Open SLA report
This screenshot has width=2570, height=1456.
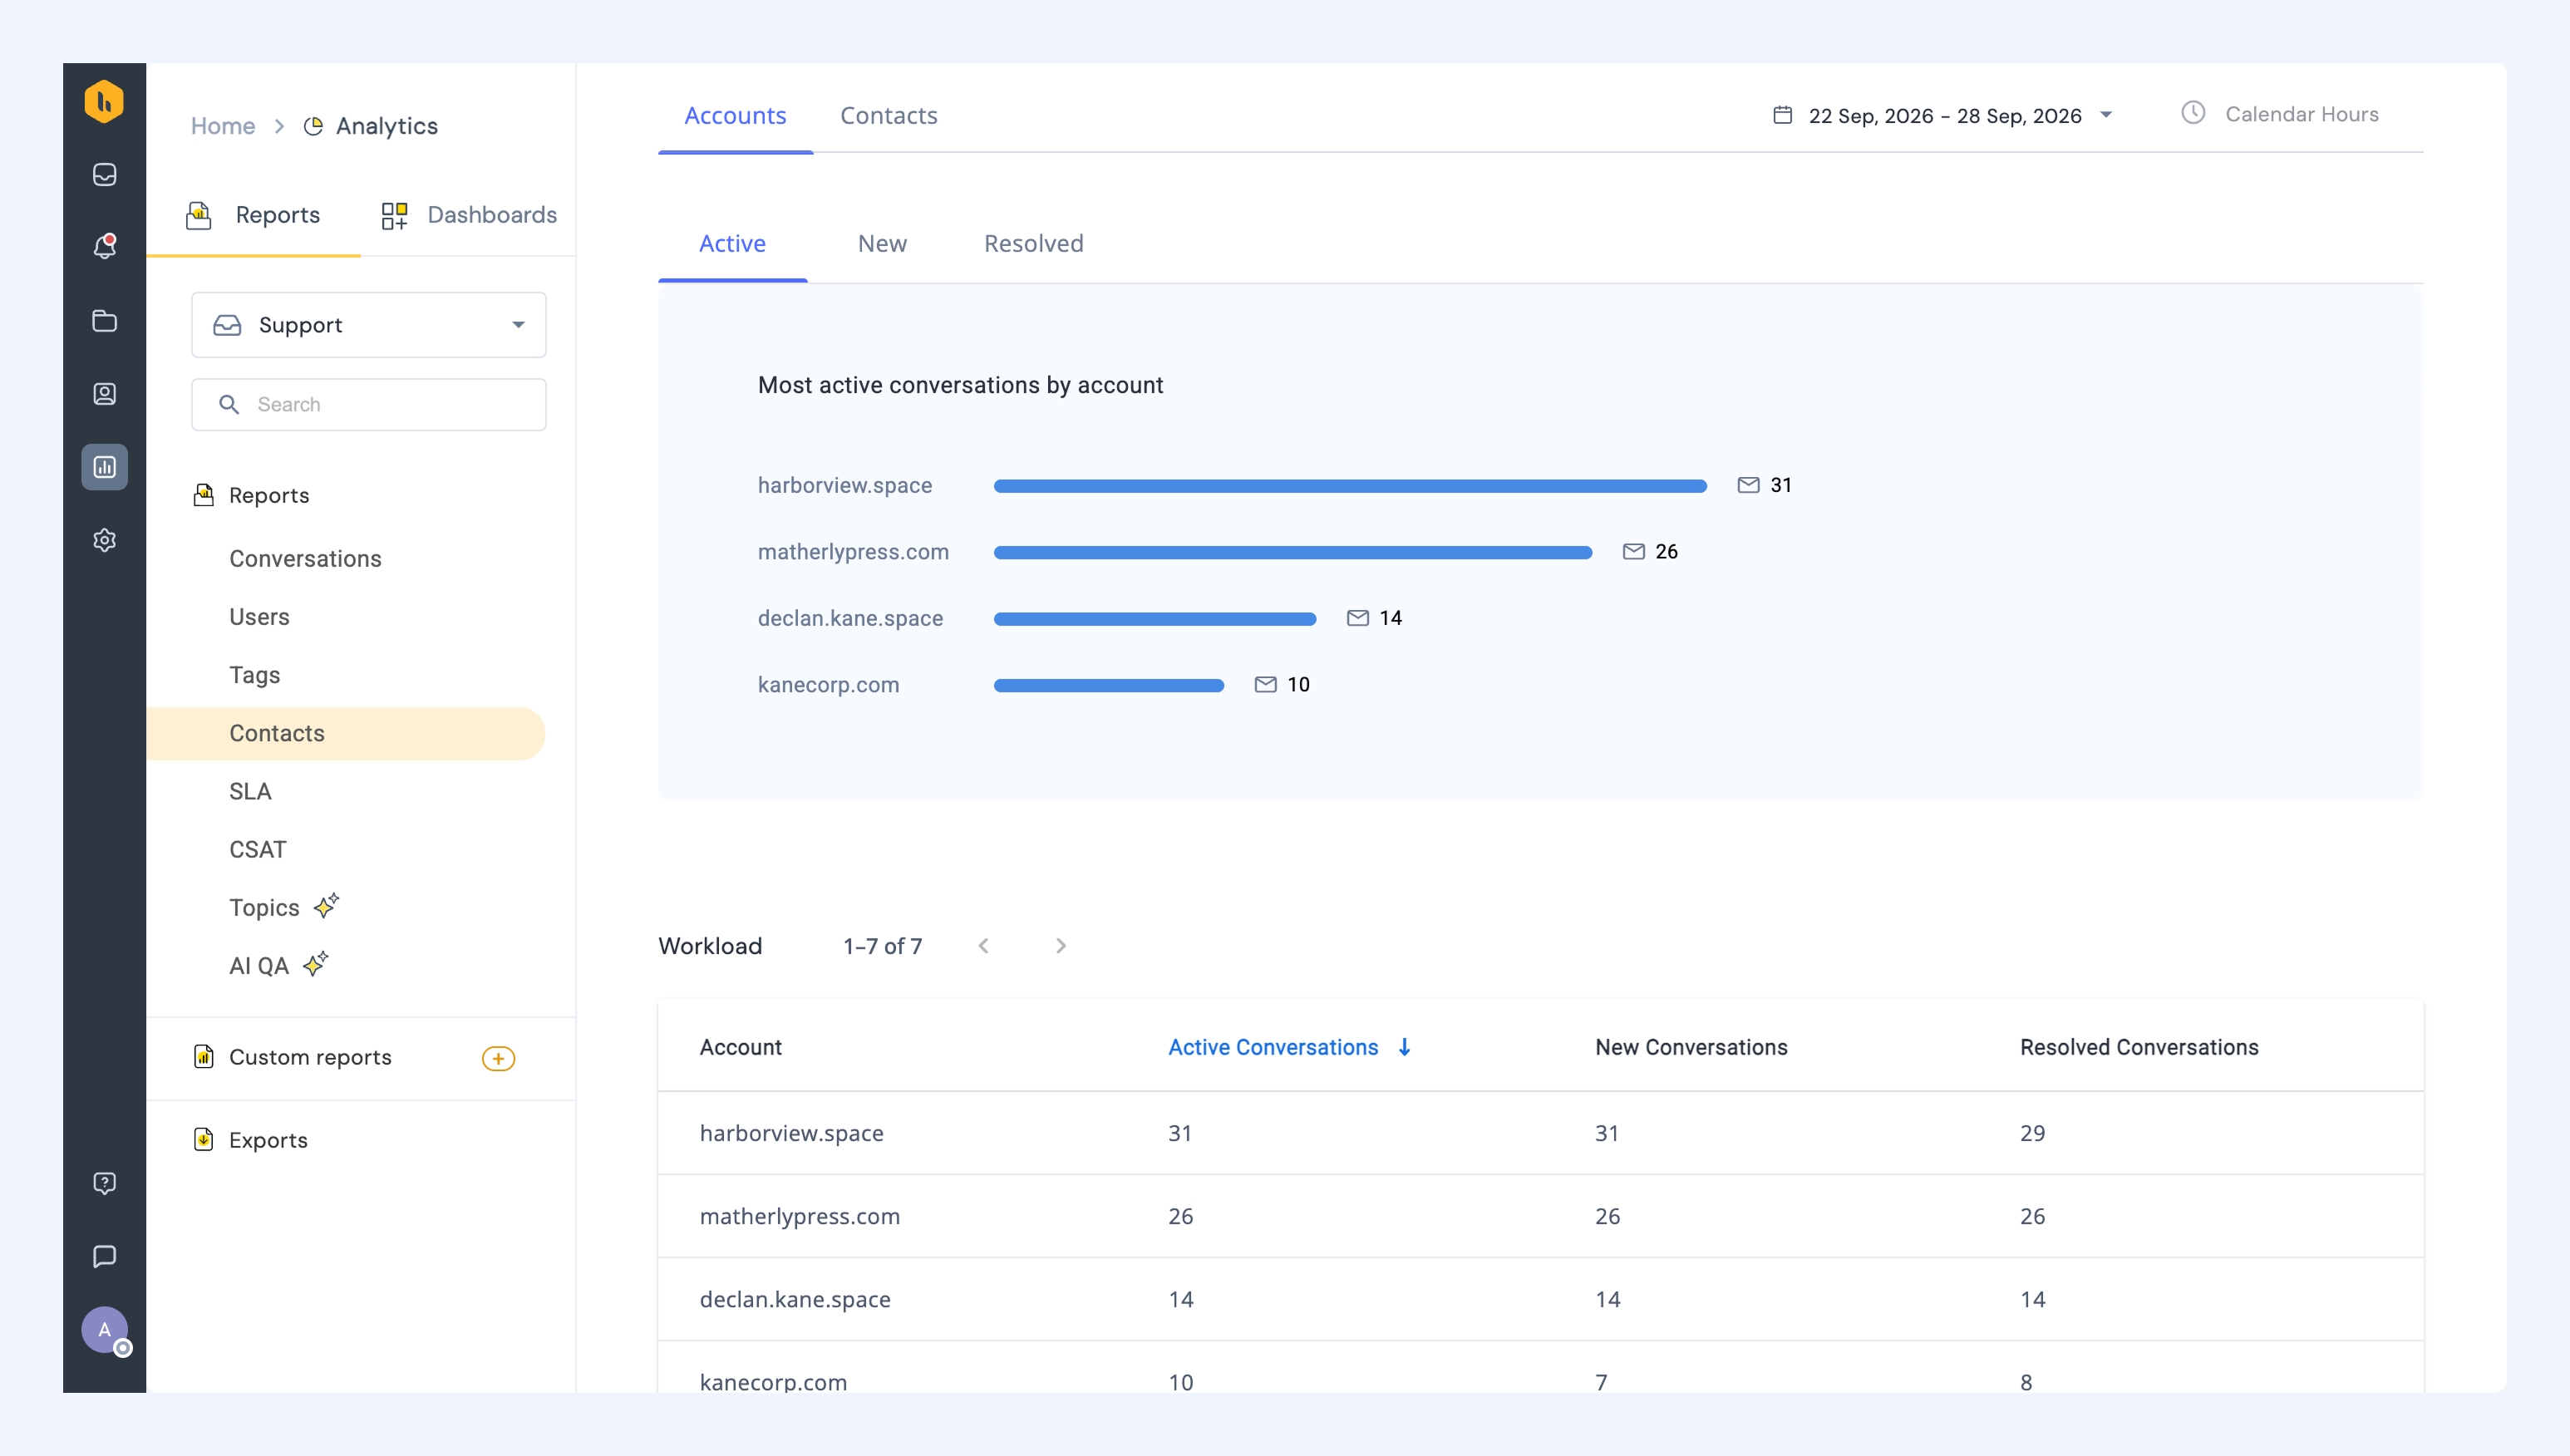pyautogui.click(x=250, y=791)
